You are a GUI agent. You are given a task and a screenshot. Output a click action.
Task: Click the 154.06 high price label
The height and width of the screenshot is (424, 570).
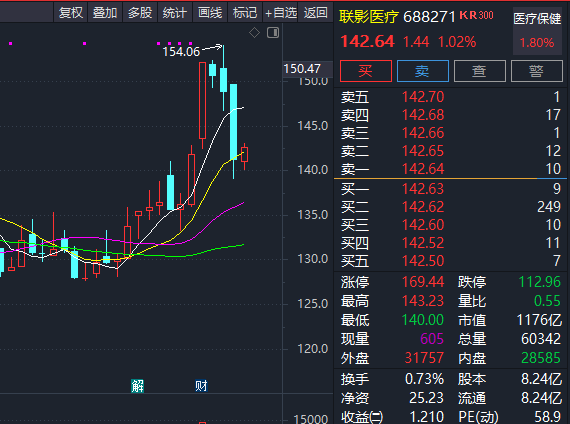[181, 52]
